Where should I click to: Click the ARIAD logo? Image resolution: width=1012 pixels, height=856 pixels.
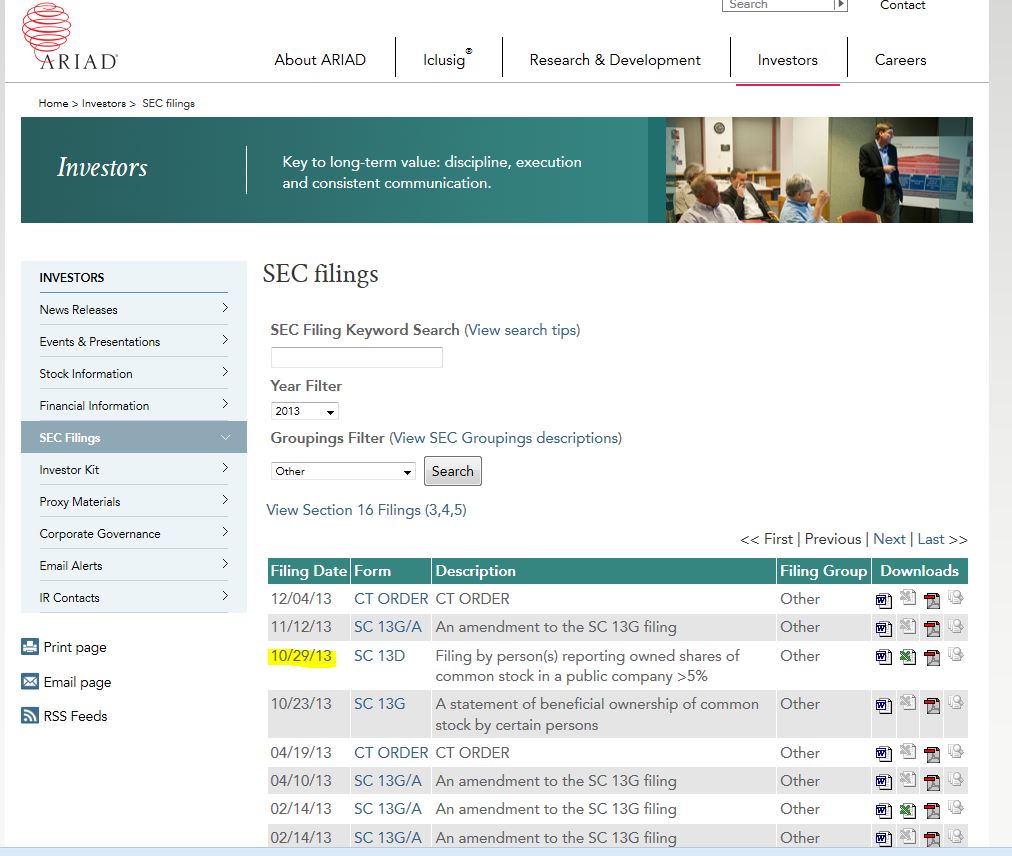[70, 38]
